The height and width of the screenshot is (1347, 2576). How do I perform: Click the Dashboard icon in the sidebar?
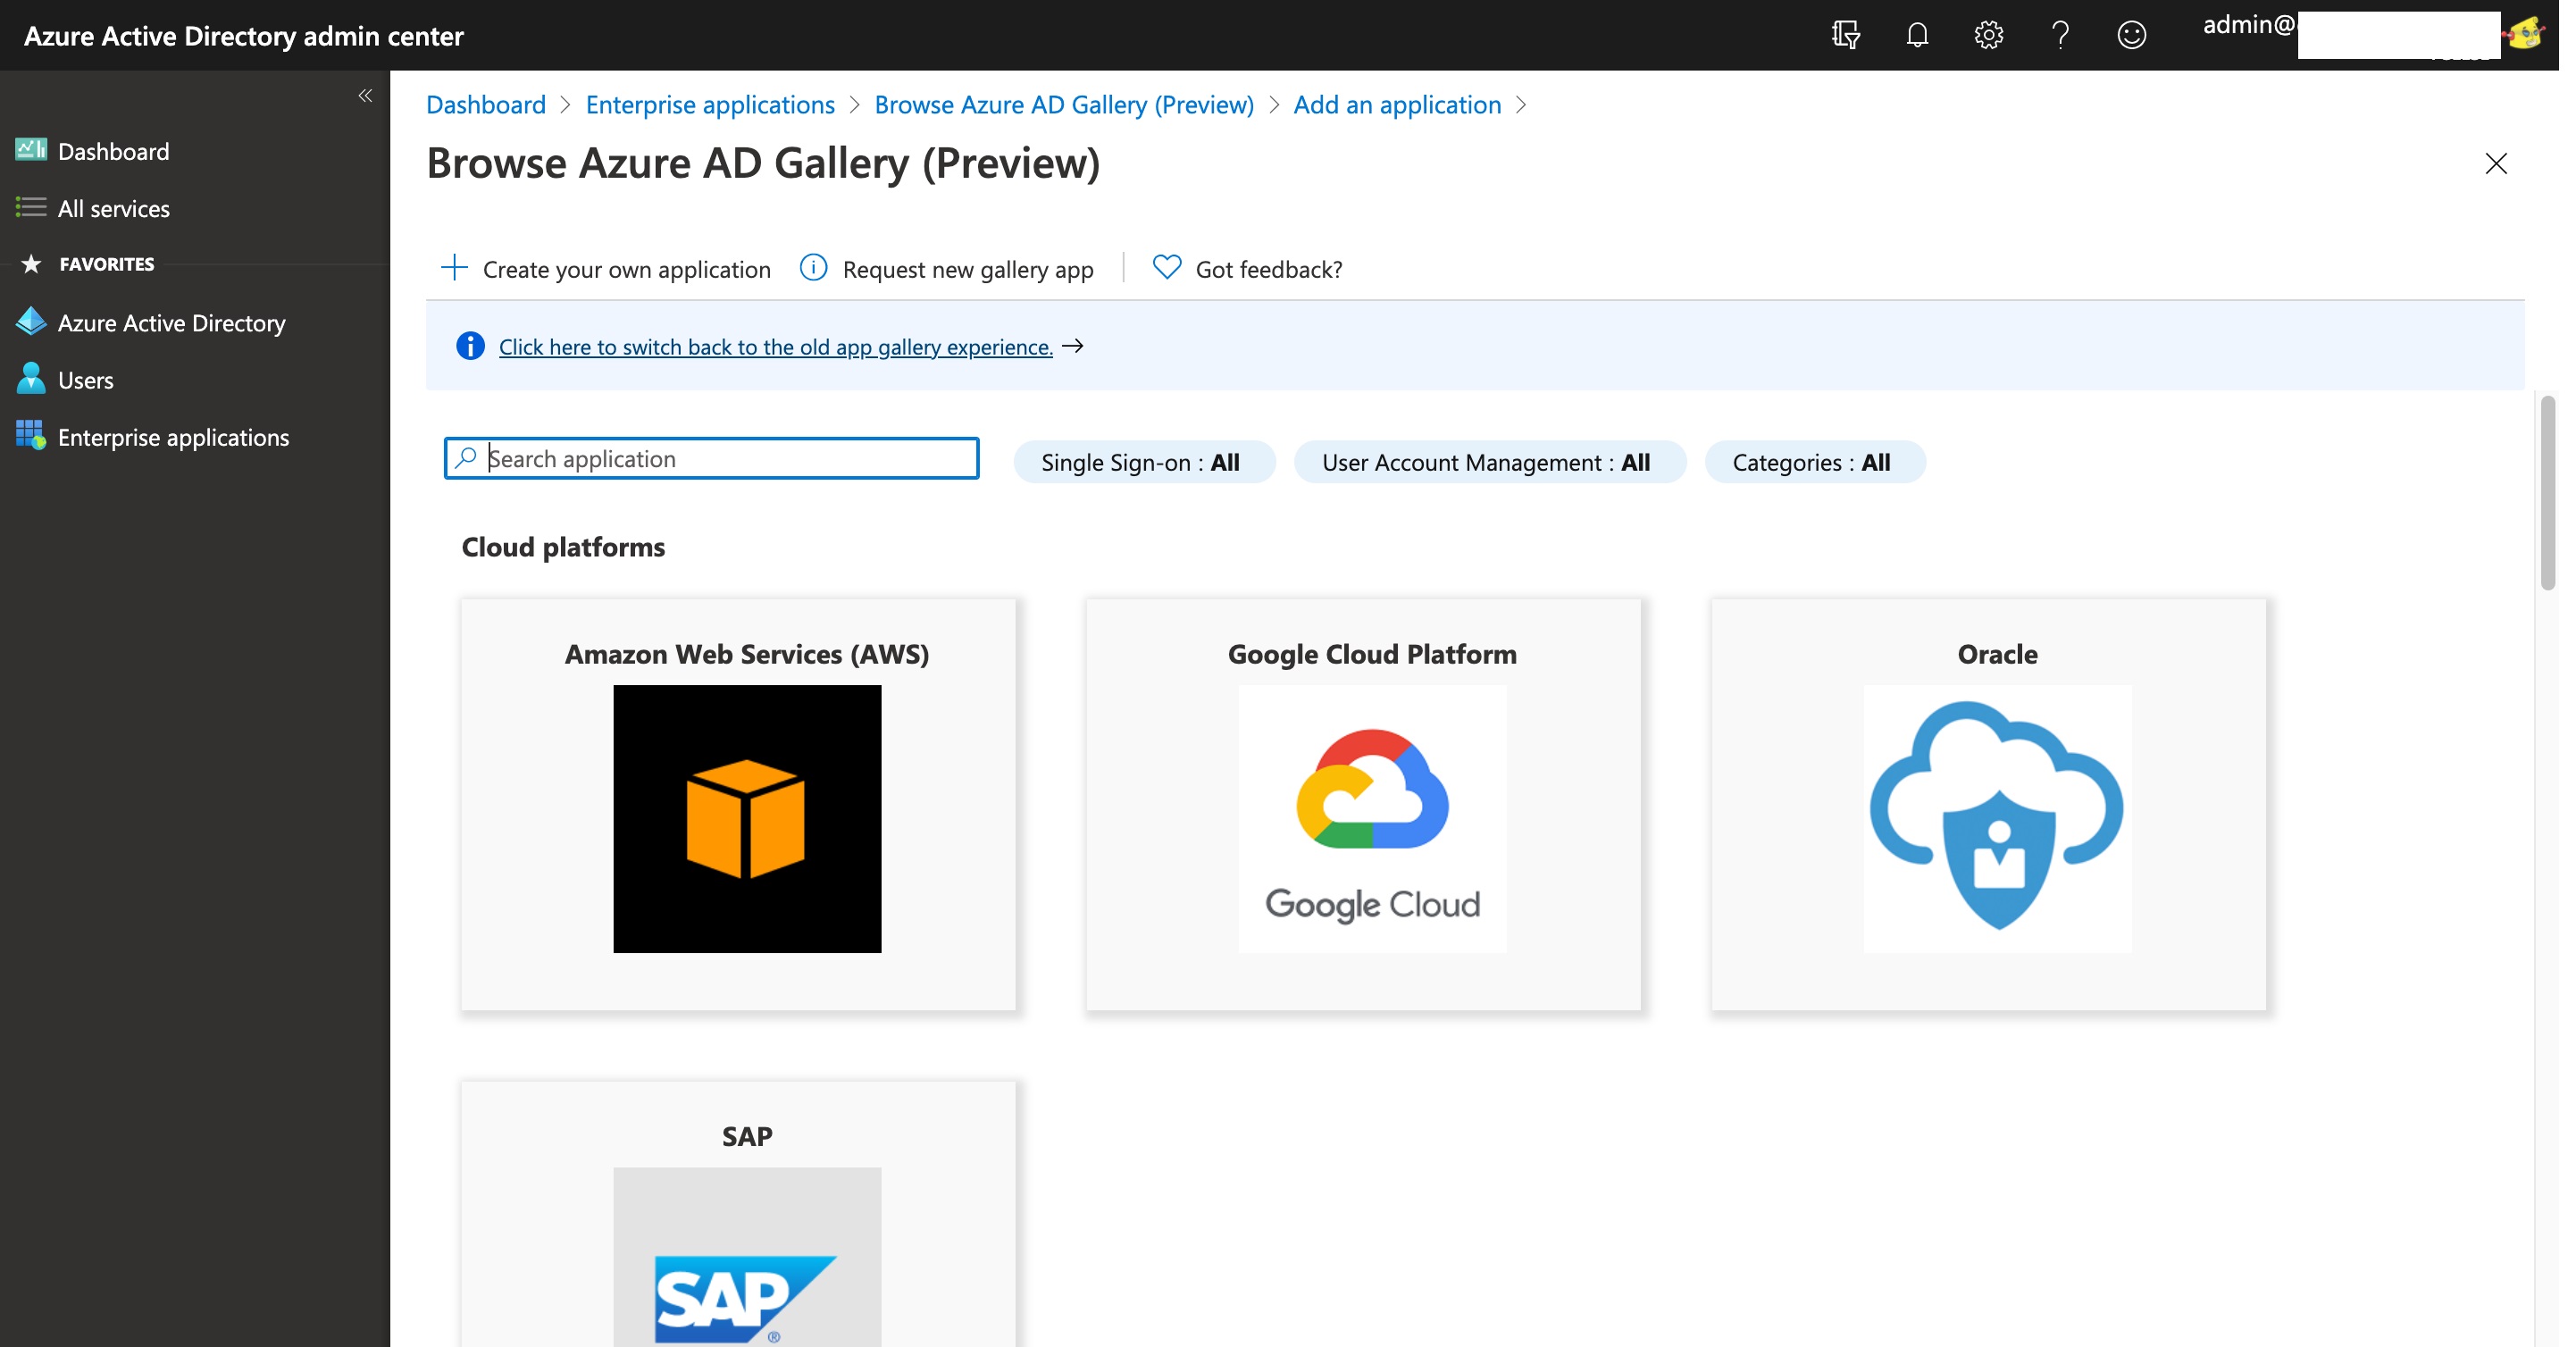(31, 150)
